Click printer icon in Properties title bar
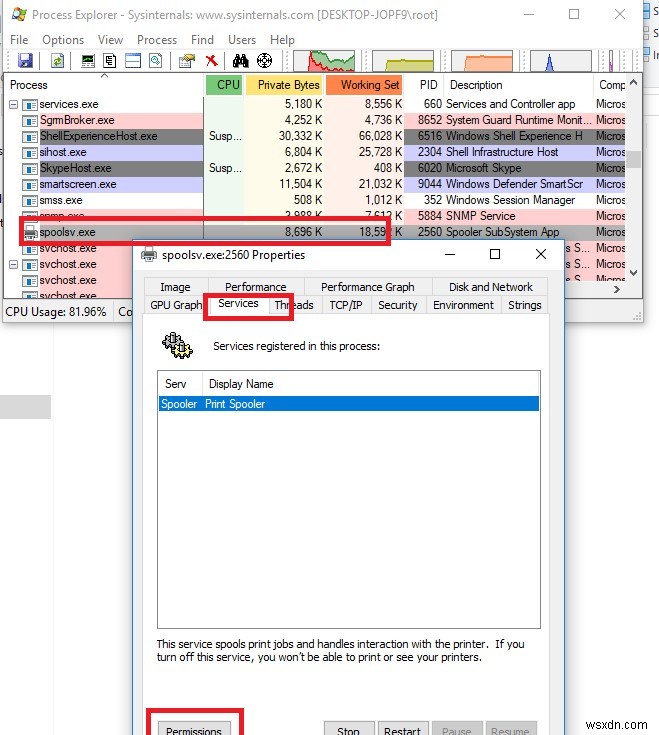Image resolution: width=659 pixels, height=735 pixels. pos(149,255)
